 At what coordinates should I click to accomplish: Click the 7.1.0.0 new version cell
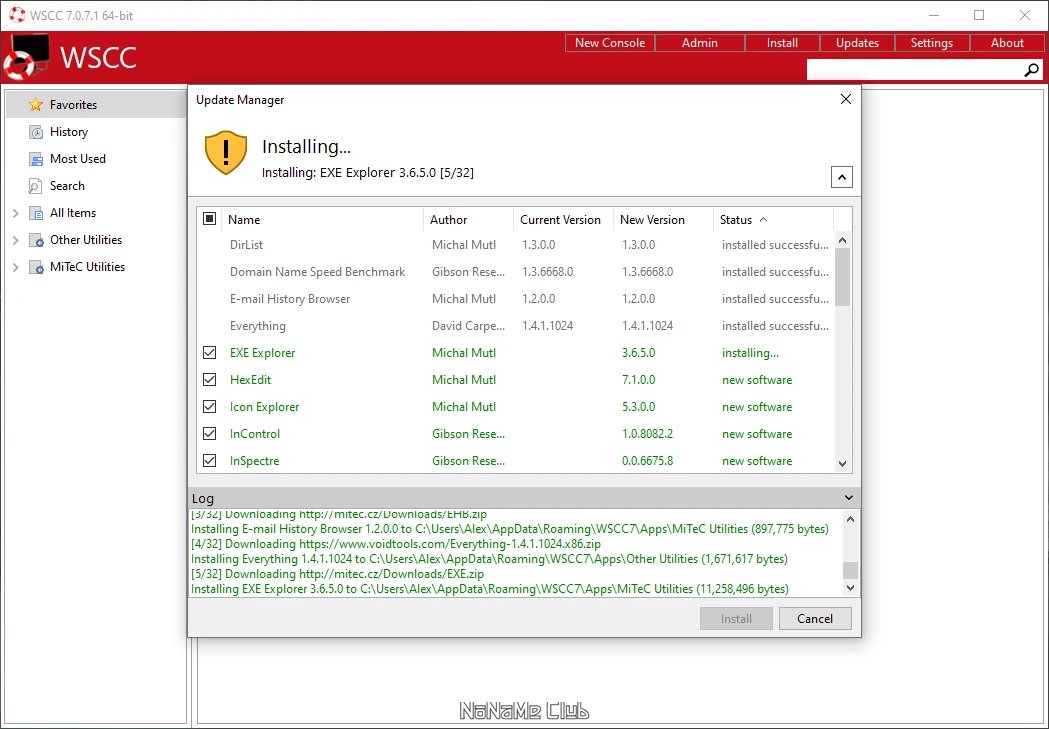(638, 380)
